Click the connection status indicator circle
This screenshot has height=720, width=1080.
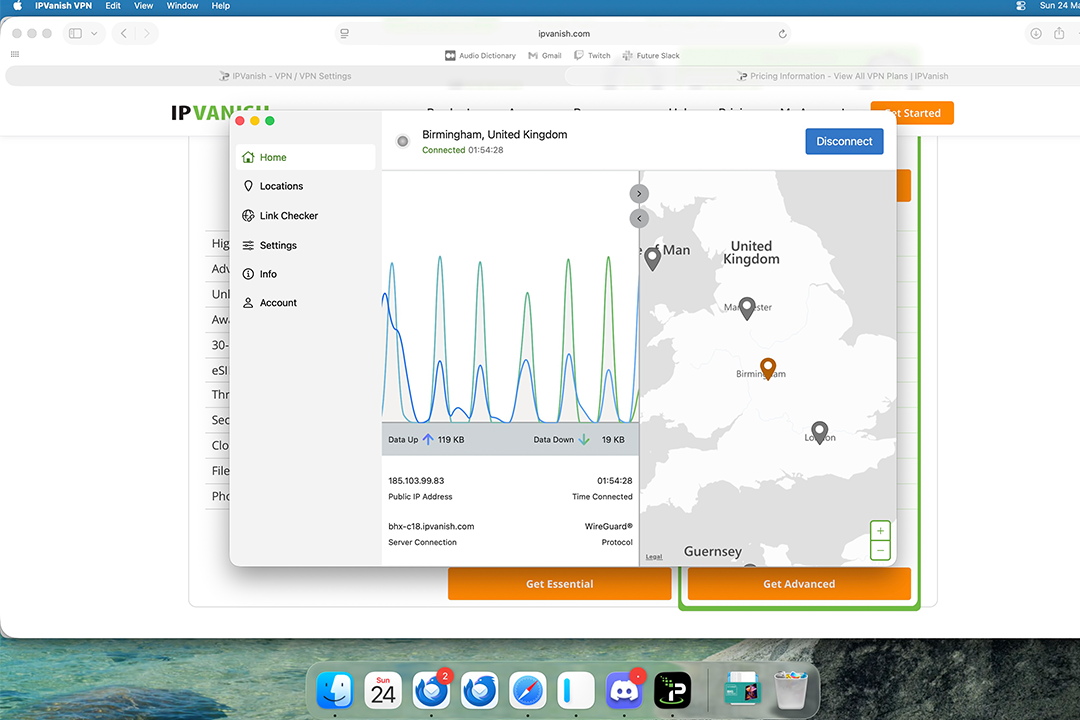point(403,141)
